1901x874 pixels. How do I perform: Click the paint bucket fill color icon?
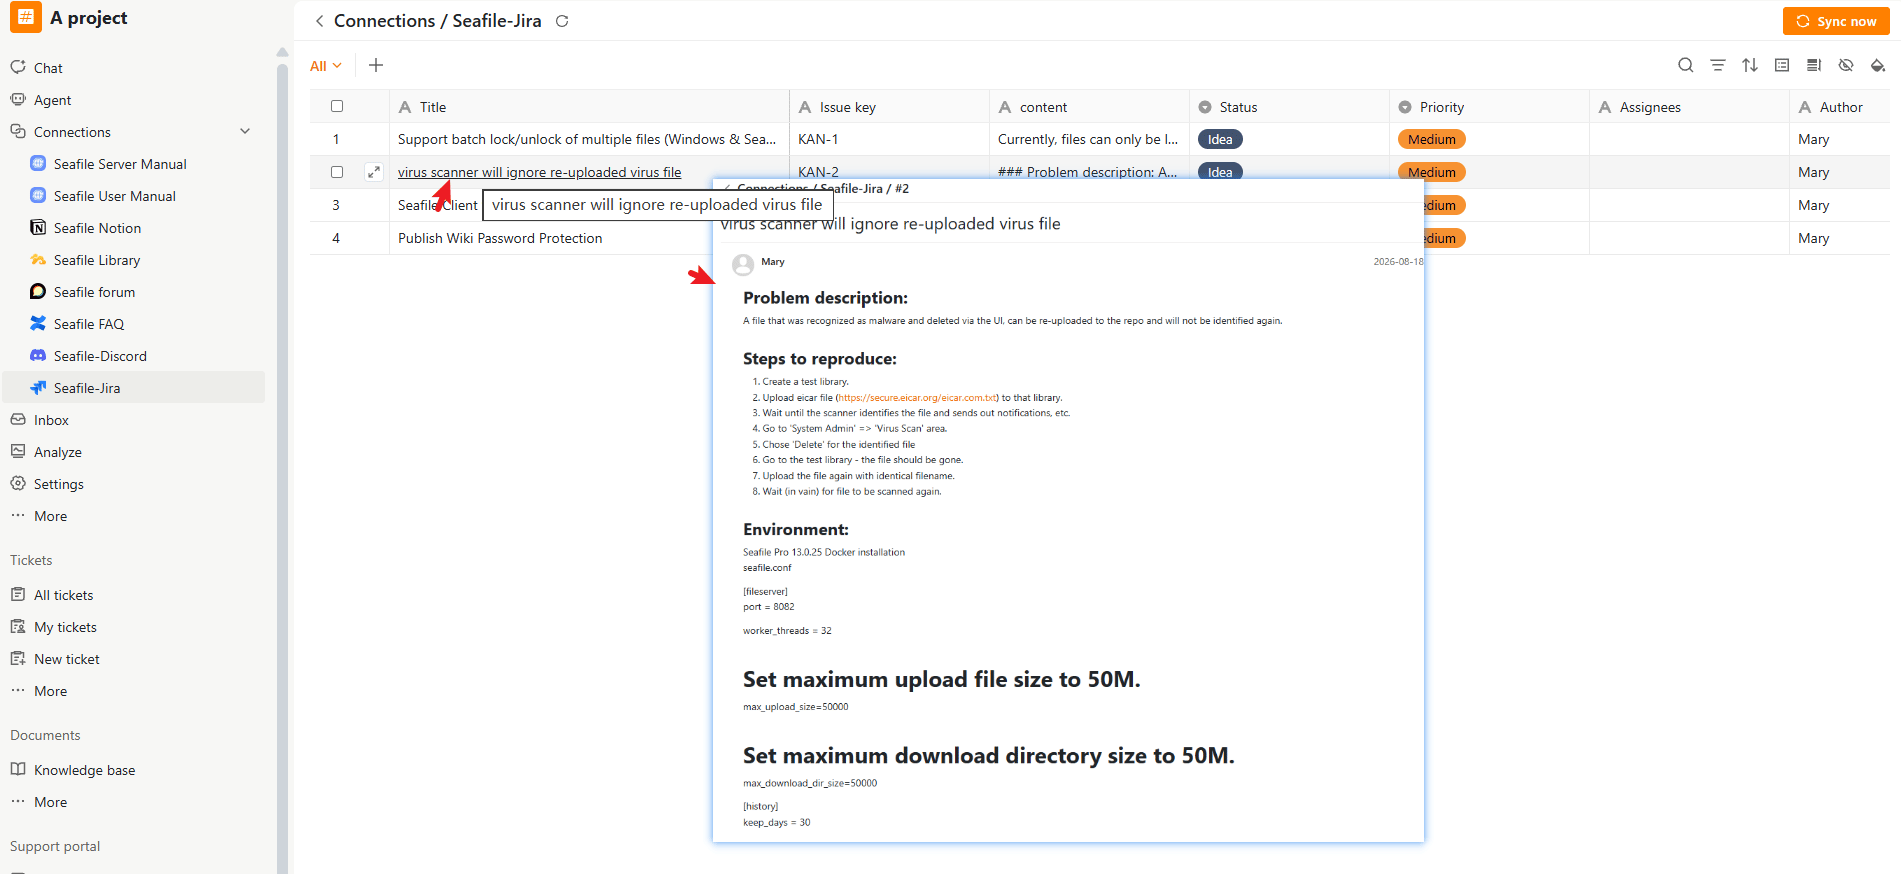click(1878, 65)
